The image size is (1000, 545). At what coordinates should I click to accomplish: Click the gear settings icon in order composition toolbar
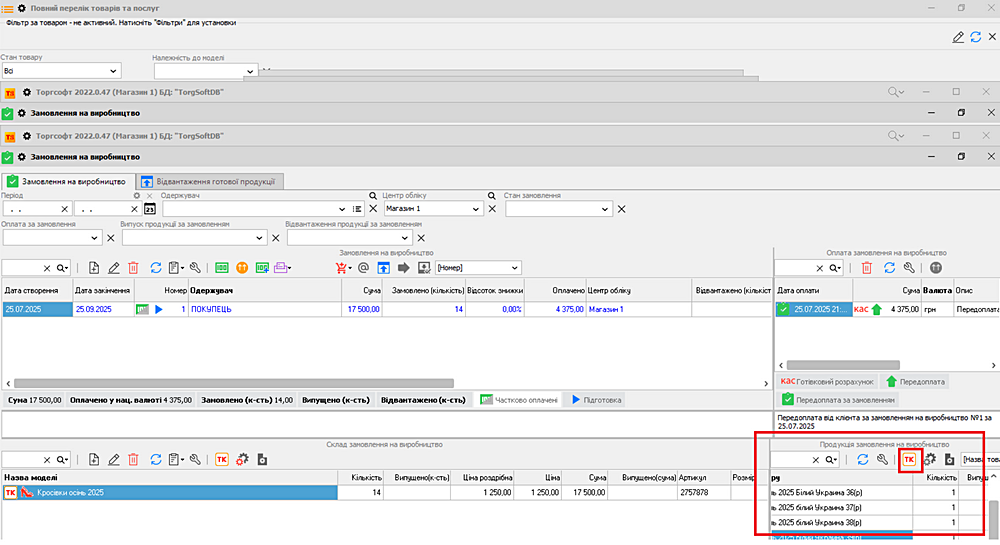tap(241, 459)
